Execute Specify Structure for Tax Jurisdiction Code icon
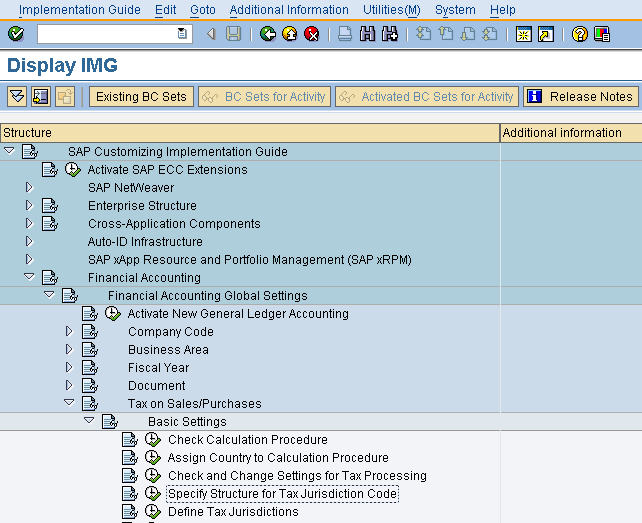 (153, 494)
